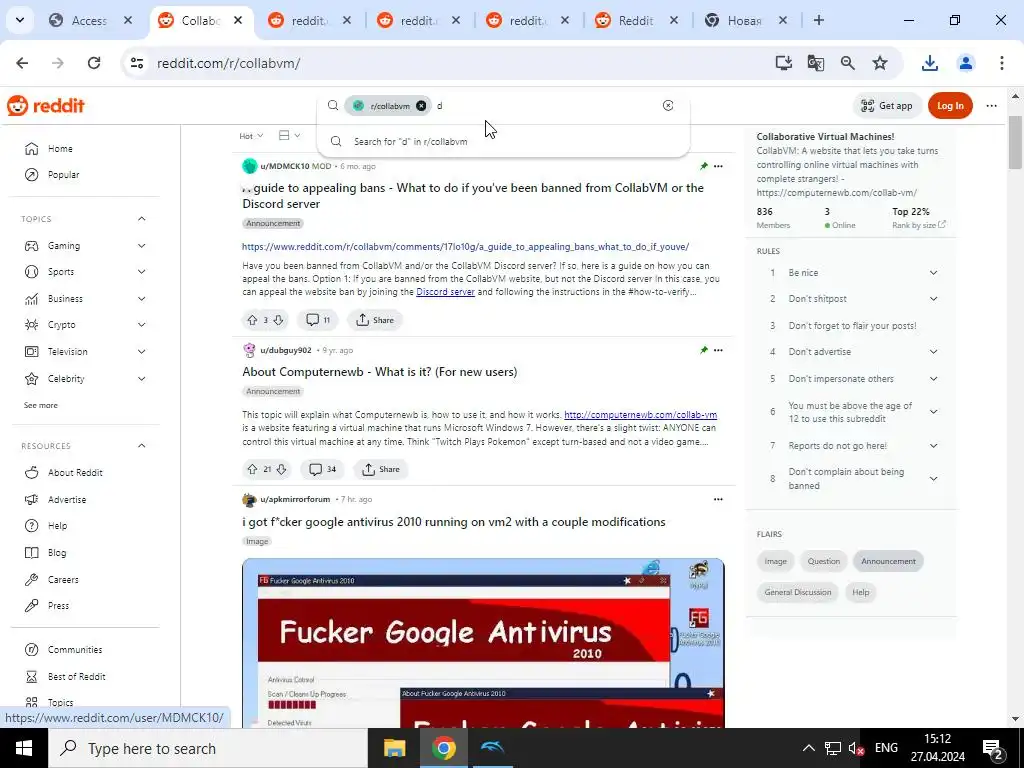The image size is (1024, 768).
Task: Collapse the Topics section
Action: pyautogui.click(x=142, y=219)
